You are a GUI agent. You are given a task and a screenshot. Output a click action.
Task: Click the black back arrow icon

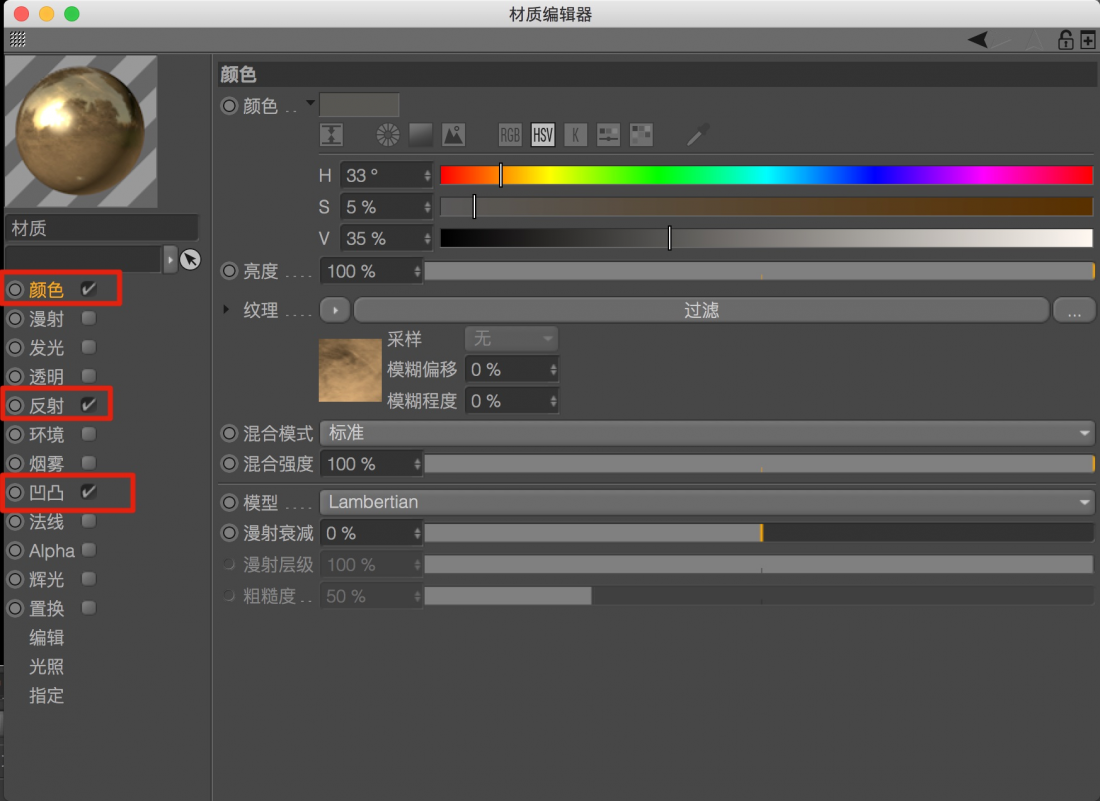978,40
